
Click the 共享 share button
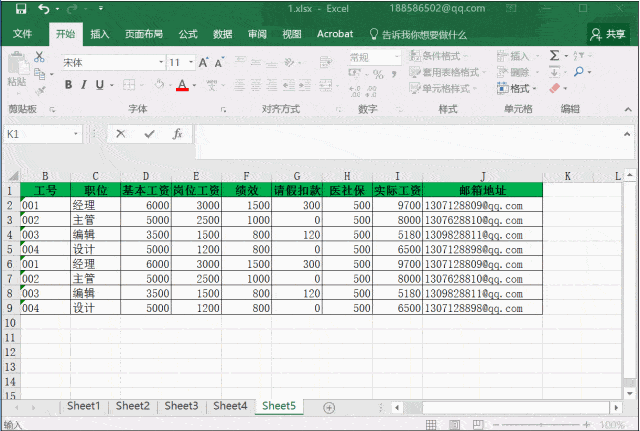click(608, 34)
